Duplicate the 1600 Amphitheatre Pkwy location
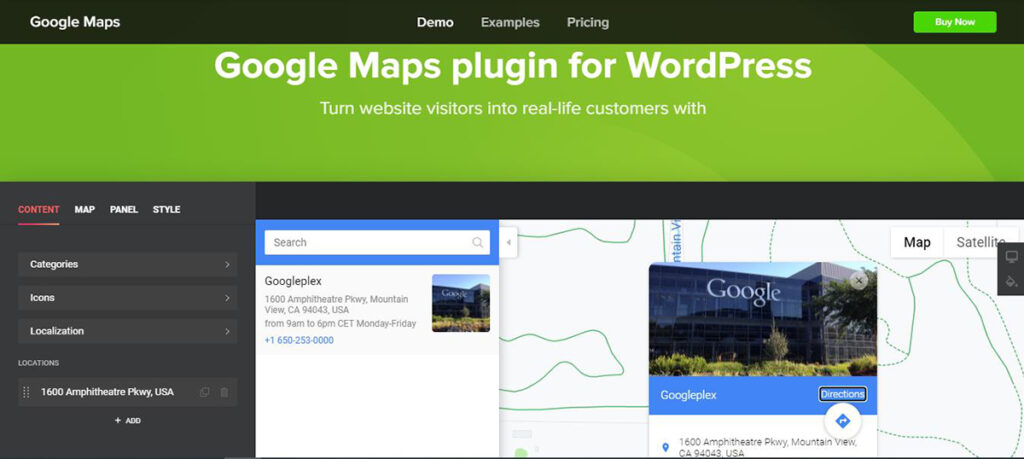 pyautogui.click(x=204, y=392)
